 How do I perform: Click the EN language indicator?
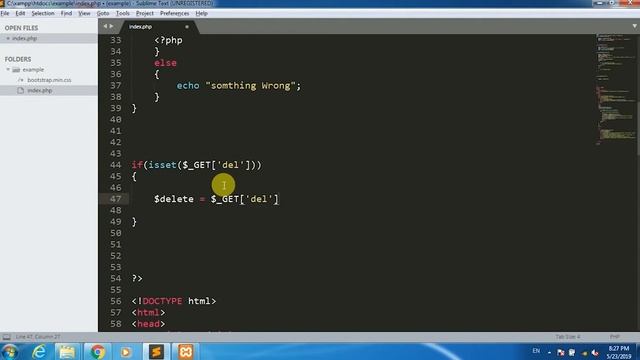tap(536, 351)
